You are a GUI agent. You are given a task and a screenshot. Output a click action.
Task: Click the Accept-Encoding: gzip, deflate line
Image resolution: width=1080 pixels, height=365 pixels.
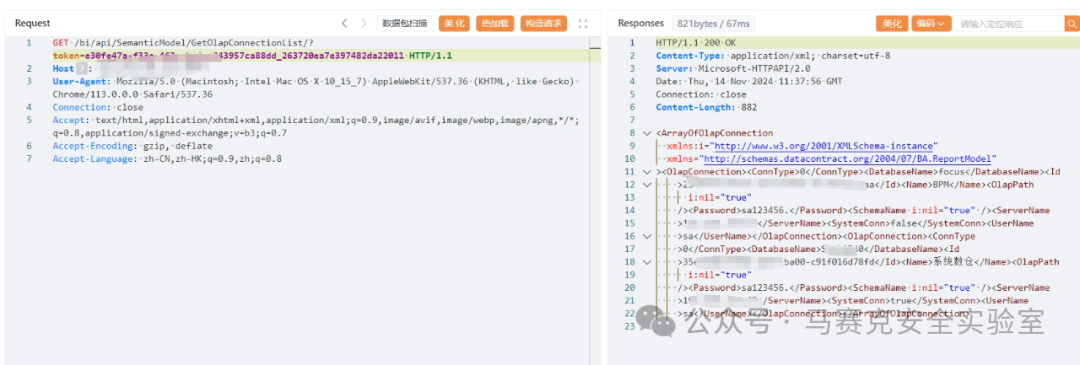click(x=132, y=146)
